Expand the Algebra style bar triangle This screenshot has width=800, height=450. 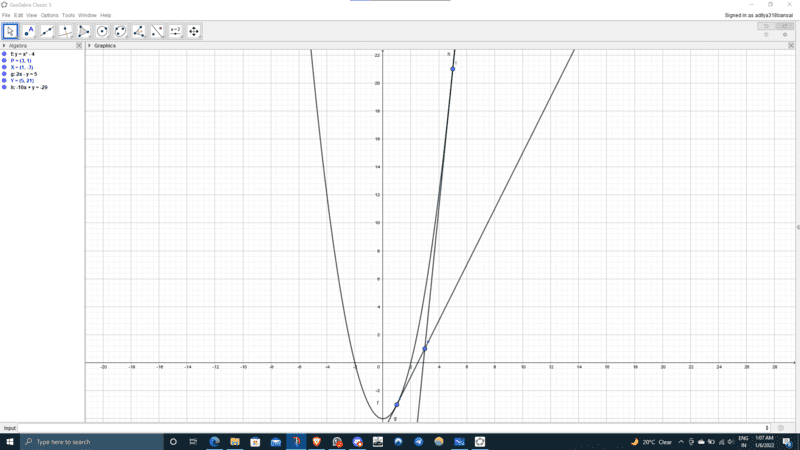(4, 45)
